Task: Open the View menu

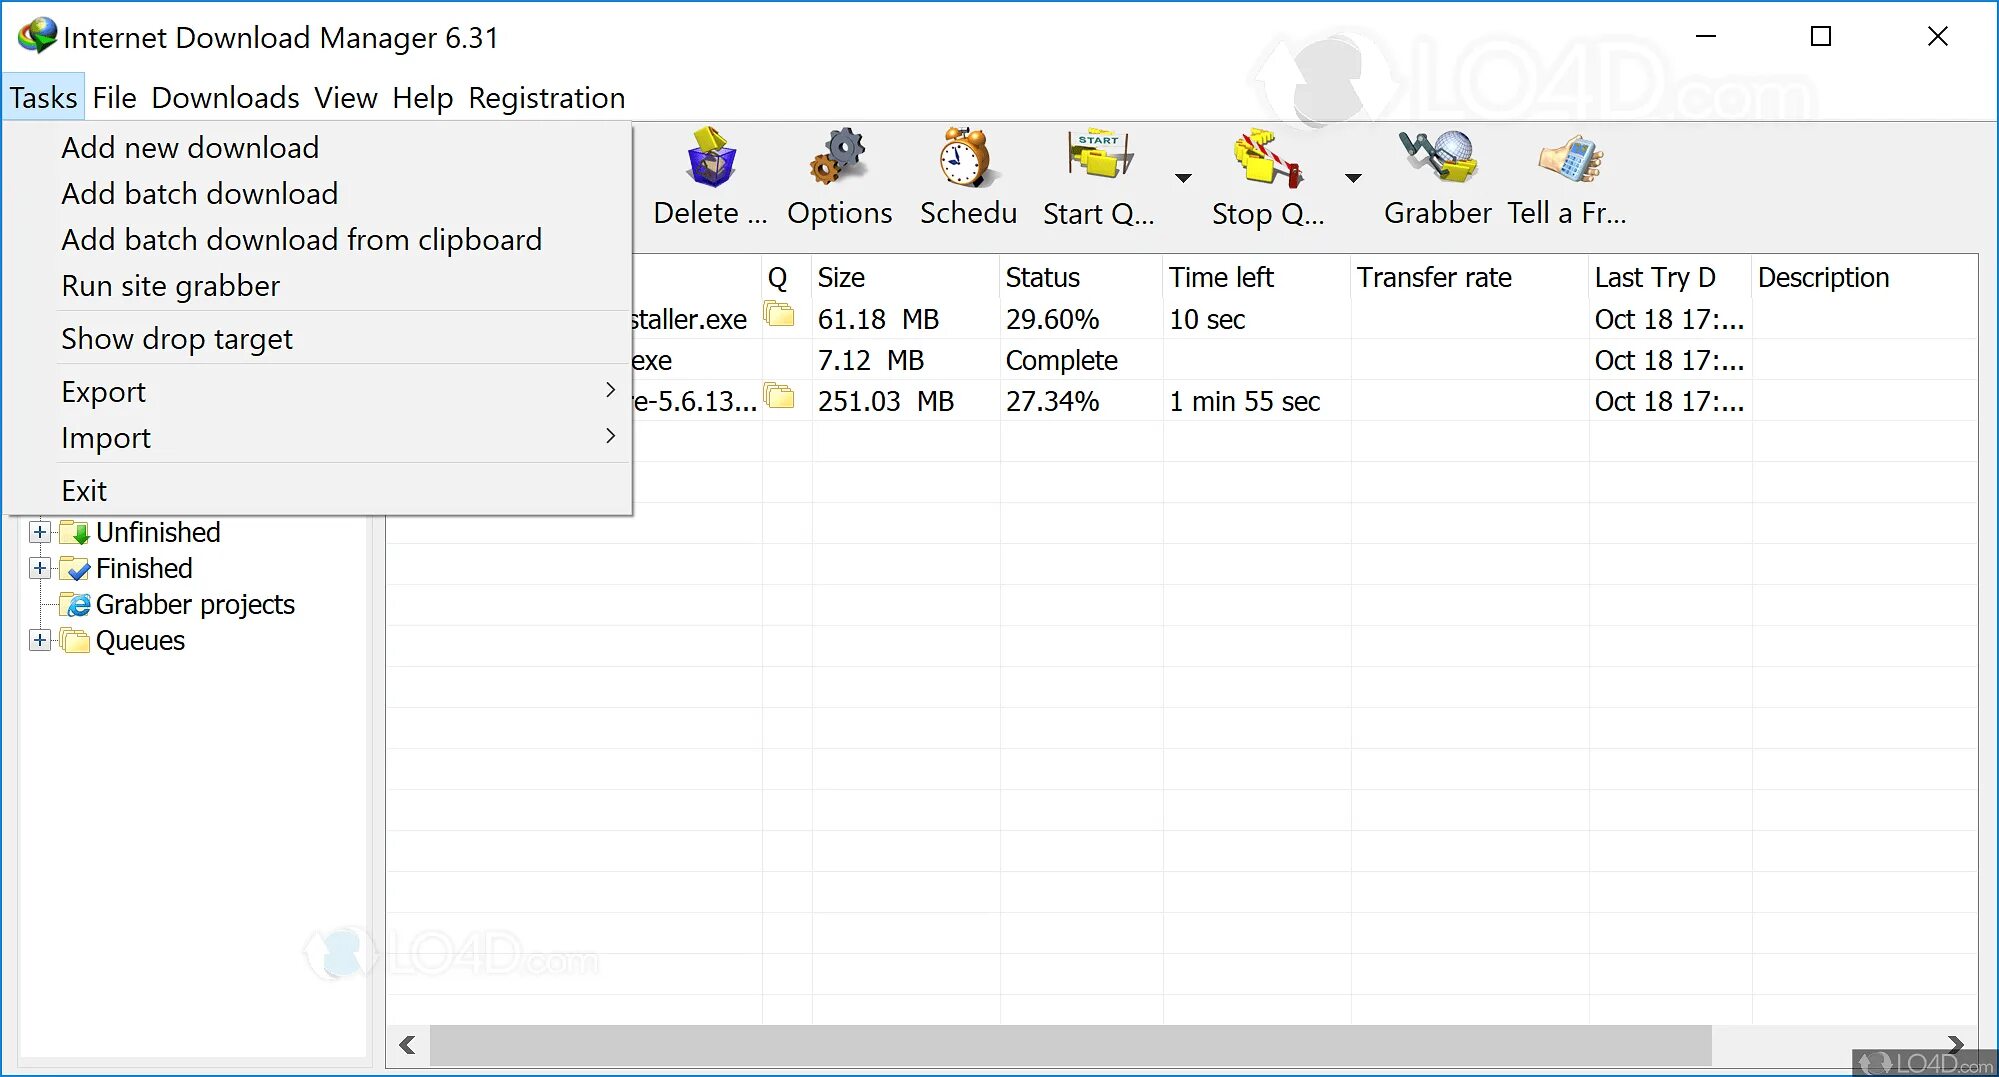Action: [345, 97]
